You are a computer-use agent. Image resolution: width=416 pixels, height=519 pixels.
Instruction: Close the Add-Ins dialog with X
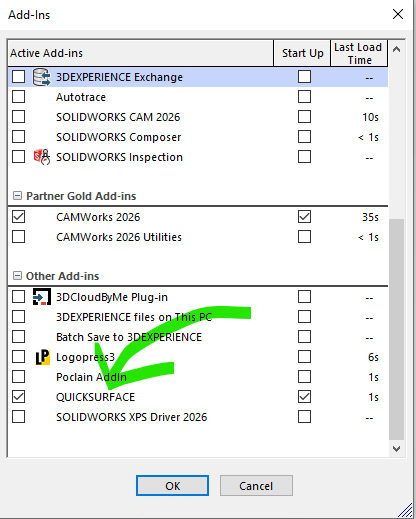click(398, 14)
